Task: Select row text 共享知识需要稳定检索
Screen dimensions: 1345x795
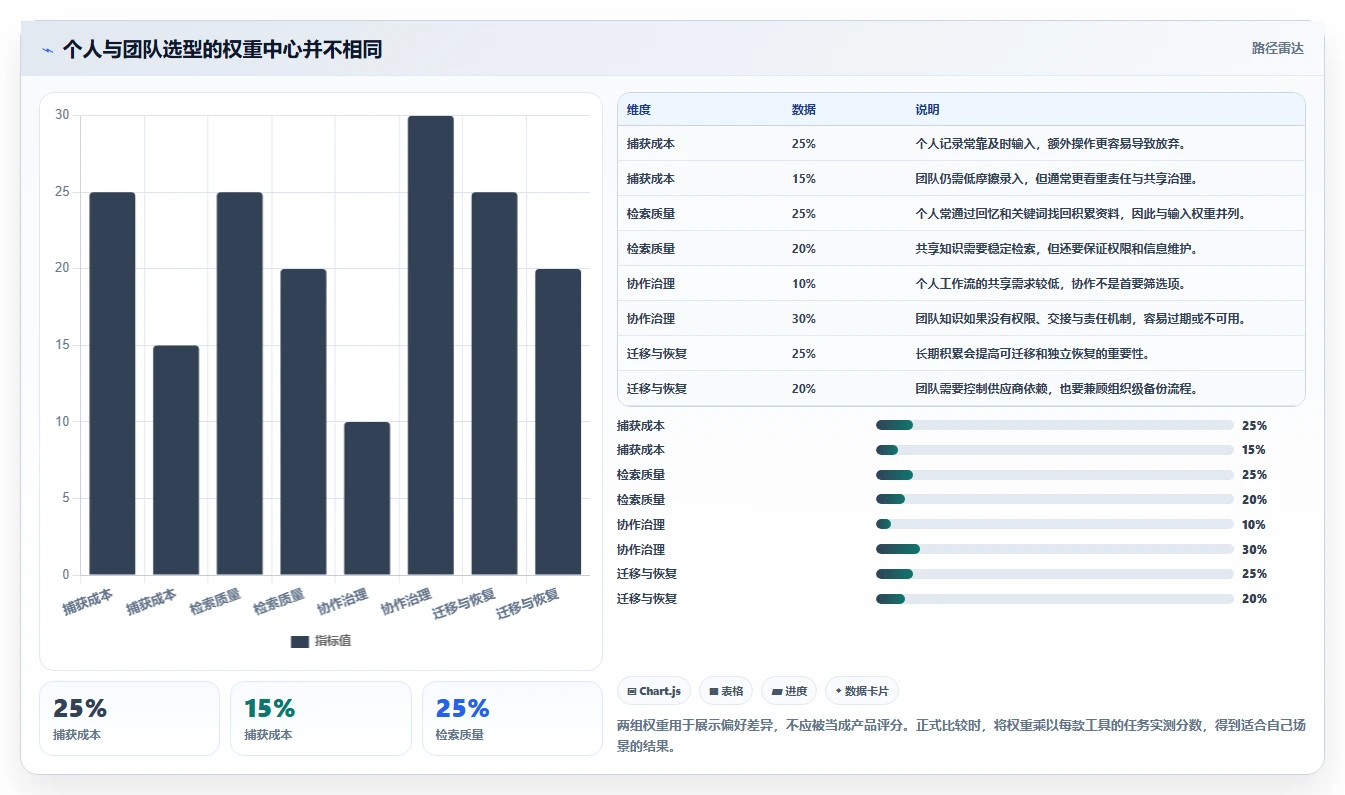Action: point(973,249)
